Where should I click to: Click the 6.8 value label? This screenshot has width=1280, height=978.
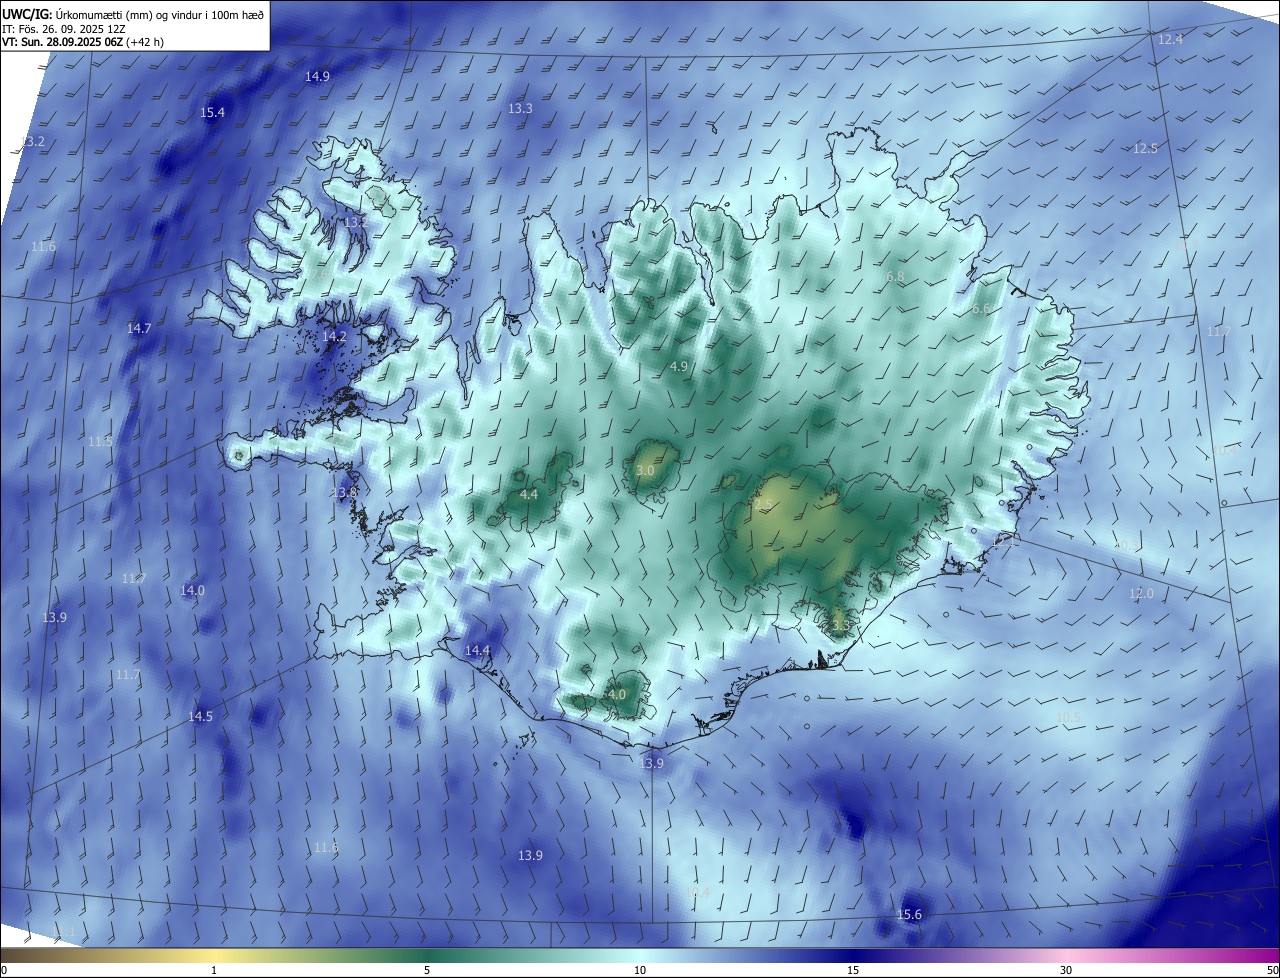point(895,276)
